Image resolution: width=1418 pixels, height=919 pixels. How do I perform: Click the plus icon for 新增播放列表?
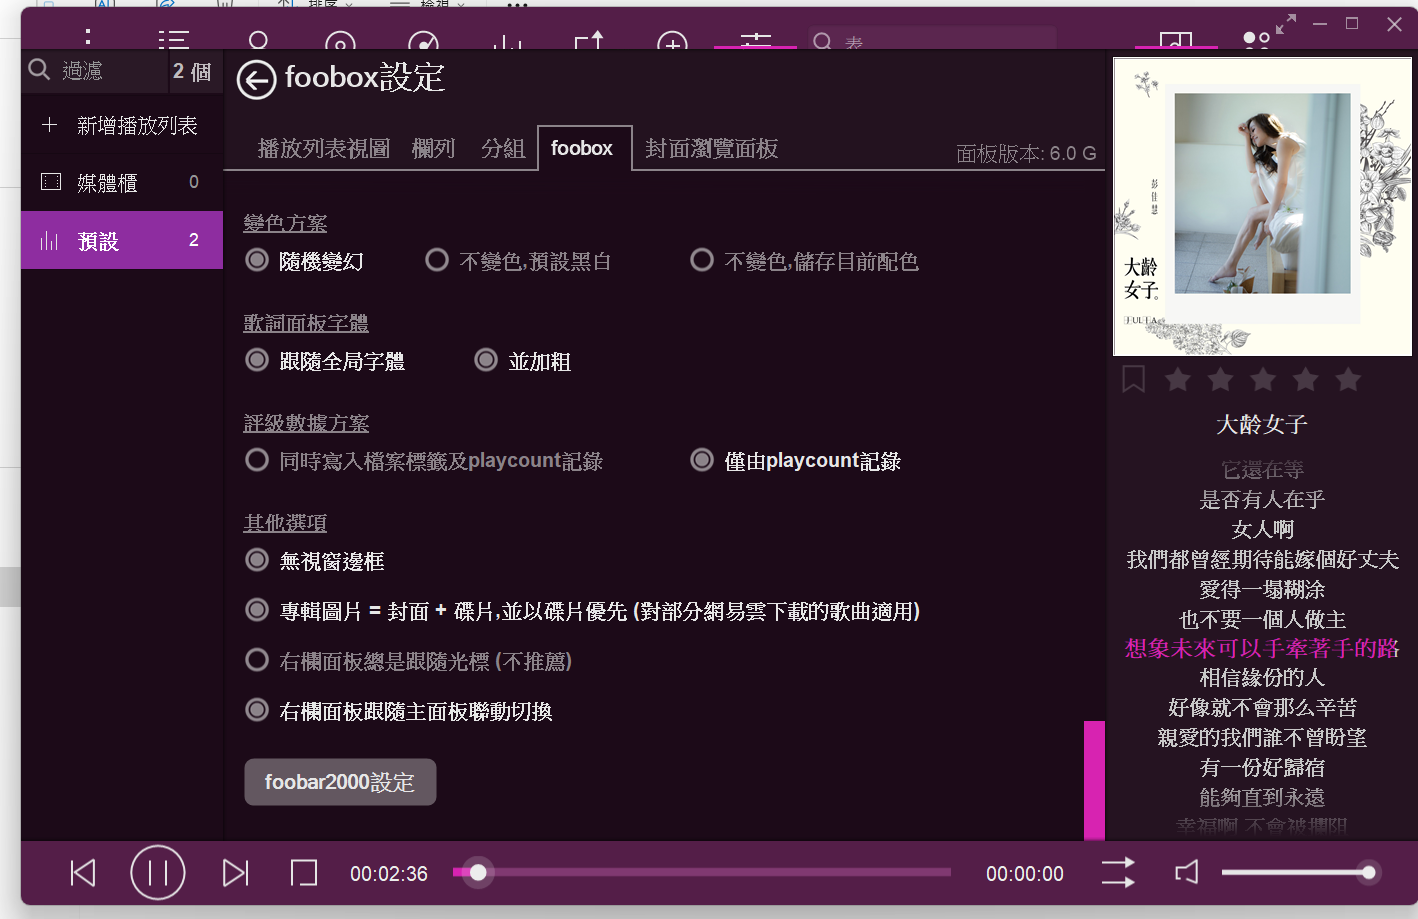pos(49,125)
